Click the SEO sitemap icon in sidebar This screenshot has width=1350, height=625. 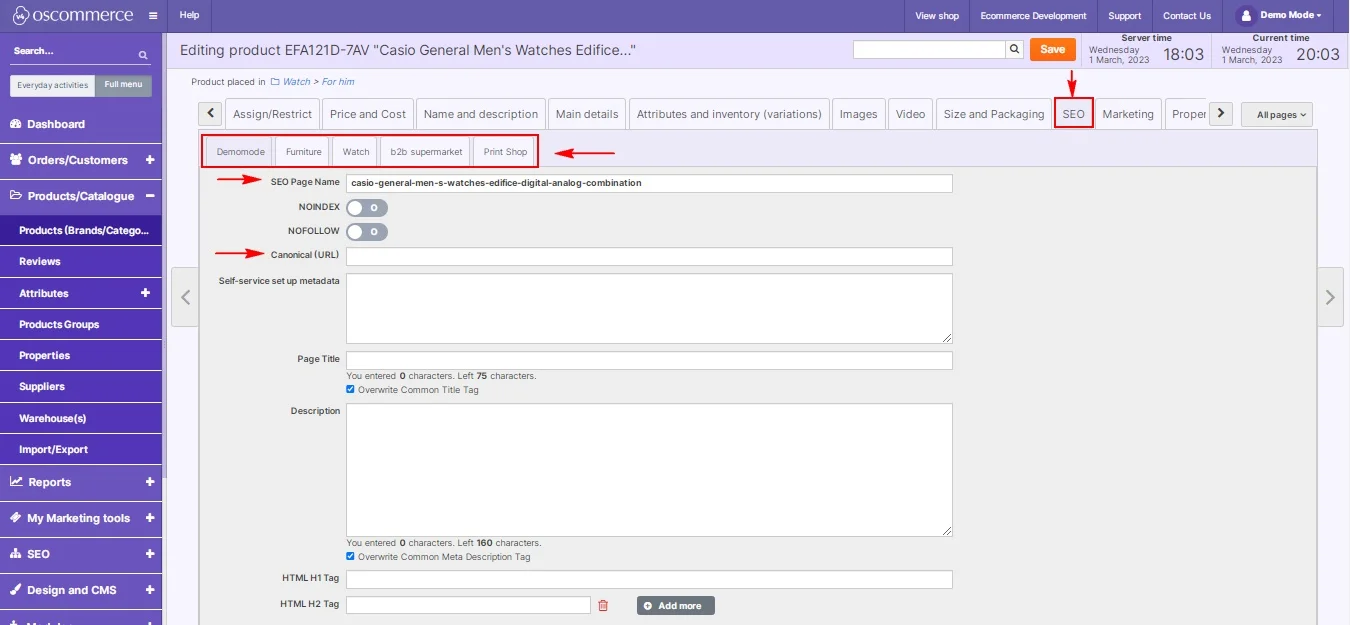coord(16,554)
